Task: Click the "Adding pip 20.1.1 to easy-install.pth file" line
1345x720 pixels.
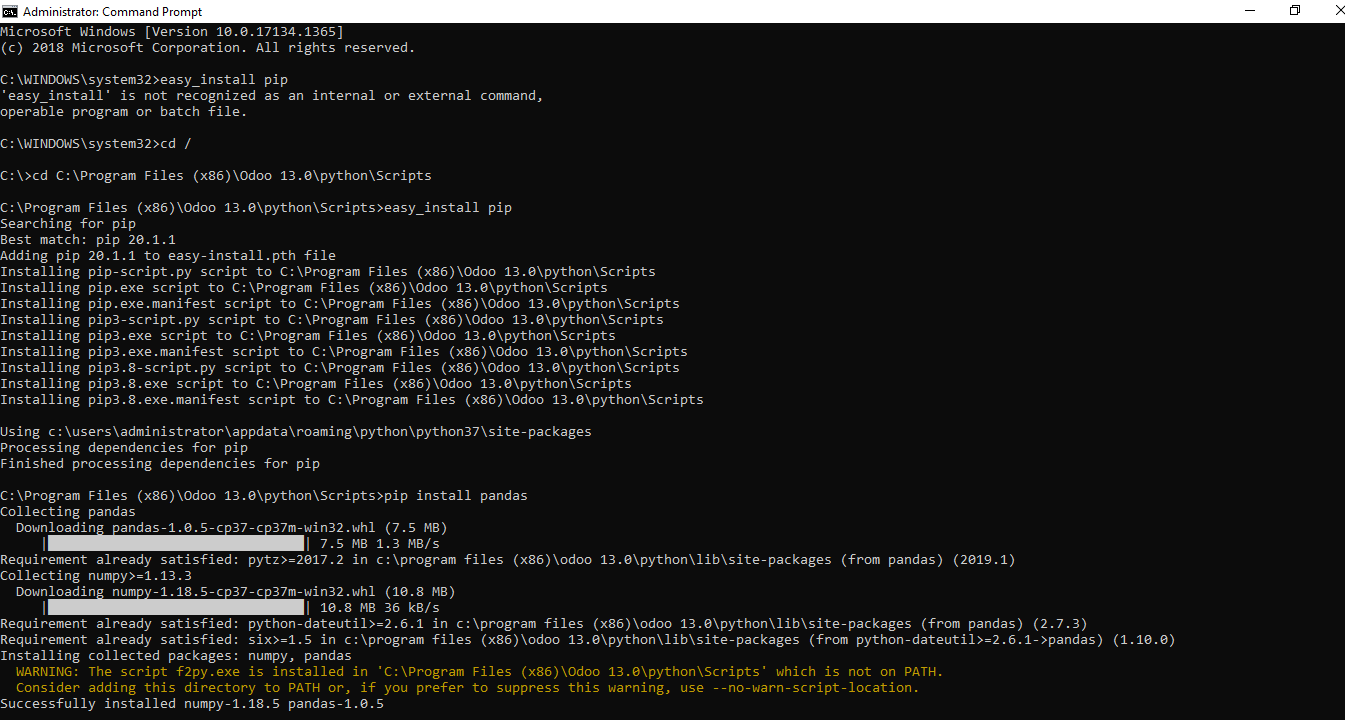Action: point(168,256)
